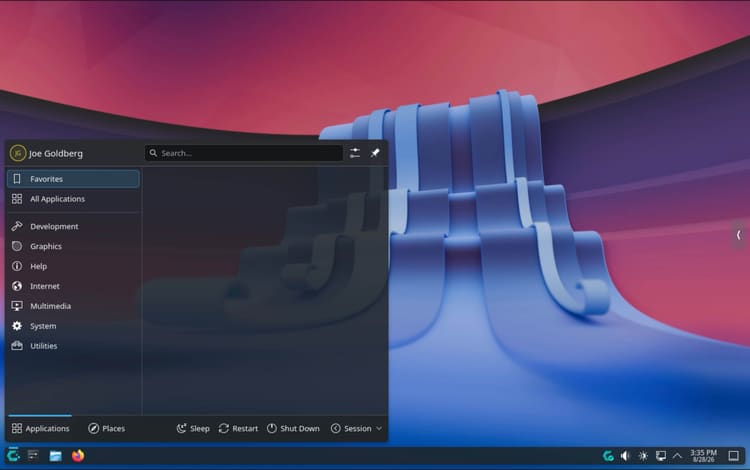Expand the Session dropdown arrow
The height and width of the screenshot is (470, 750).
(379, 428)
